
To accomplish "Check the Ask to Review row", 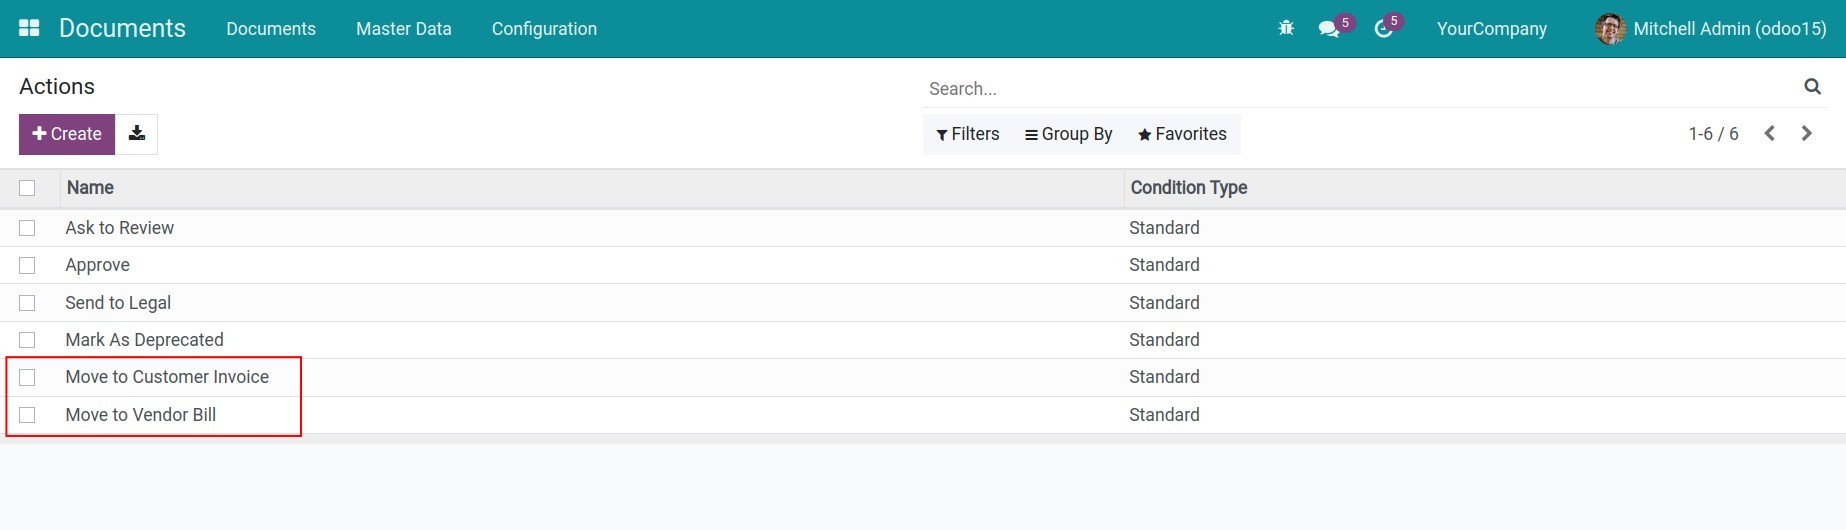I will 27,228.
